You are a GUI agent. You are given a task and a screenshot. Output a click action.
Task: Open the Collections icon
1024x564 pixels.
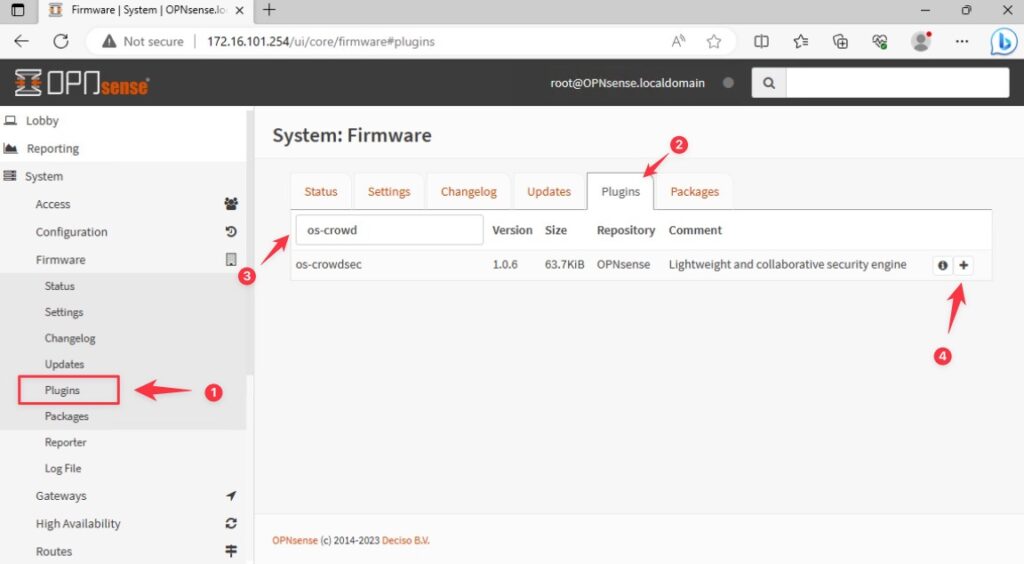[840, 41]
